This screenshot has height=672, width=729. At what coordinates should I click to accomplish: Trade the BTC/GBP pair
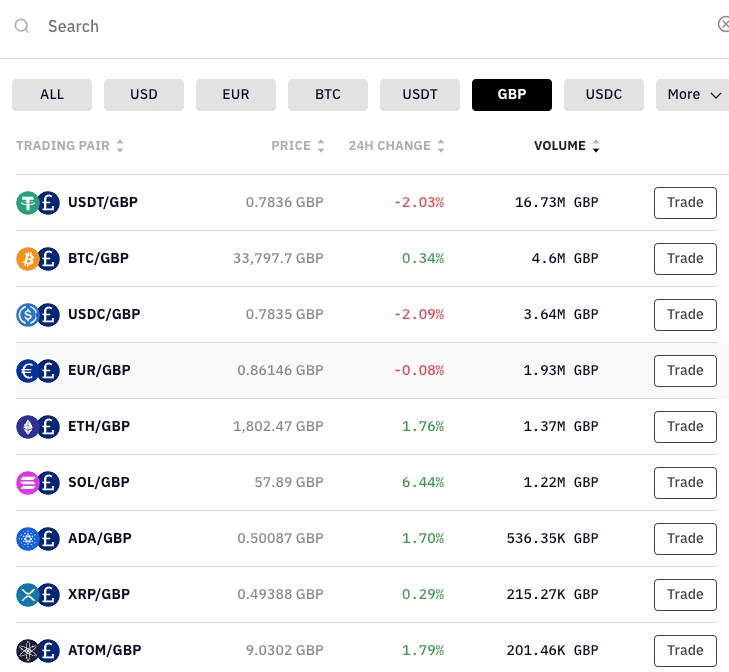685,259
